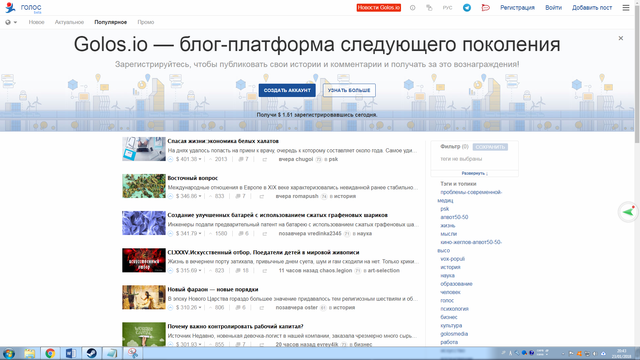This screenshot has width=640, height=360.
Task: Click Добавить пост in header
Action: click(592, 8)
